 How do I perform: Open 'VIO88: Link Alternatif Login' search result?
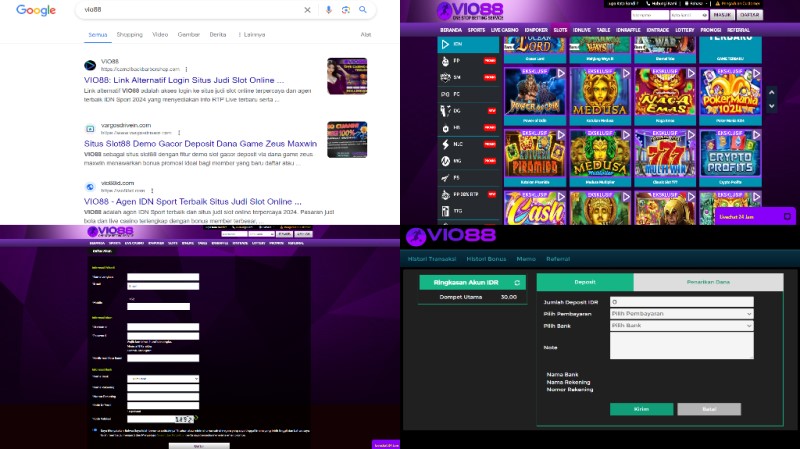(x=184, y=80)
